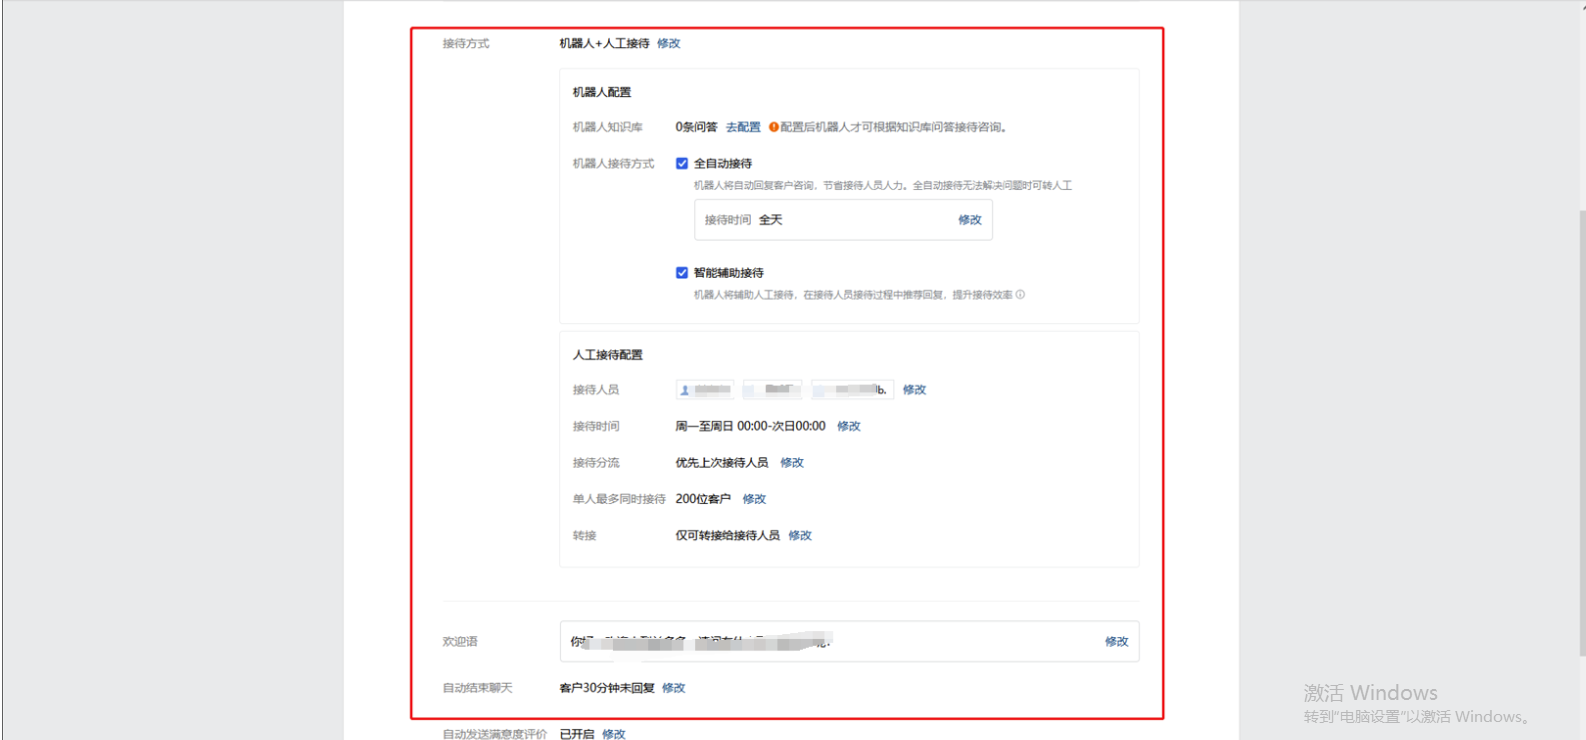Edit the 仅可转接给接待人员 transfer setting

pyautogui.click(x=800, y=536)
